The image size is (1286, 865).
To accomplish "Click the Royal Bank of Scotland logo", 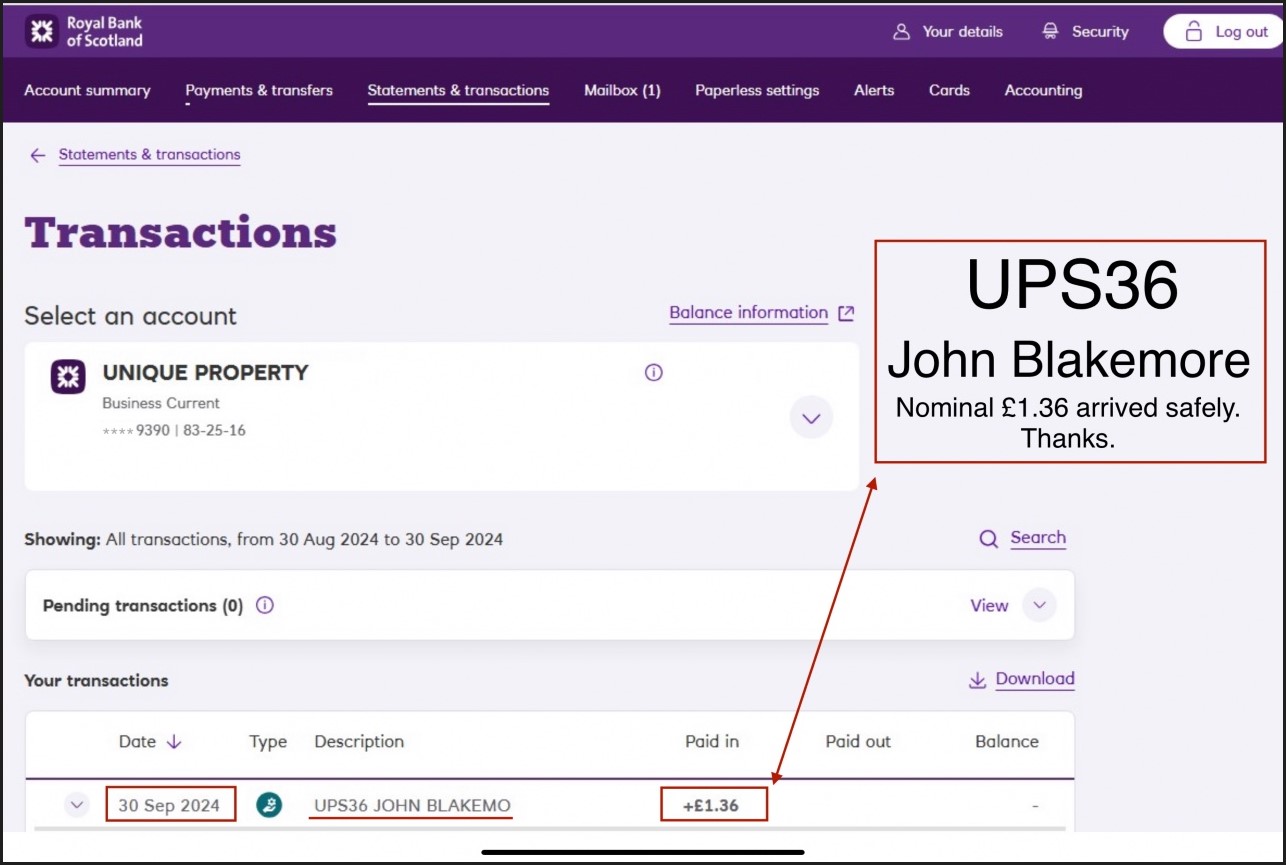I will point(85,32).
